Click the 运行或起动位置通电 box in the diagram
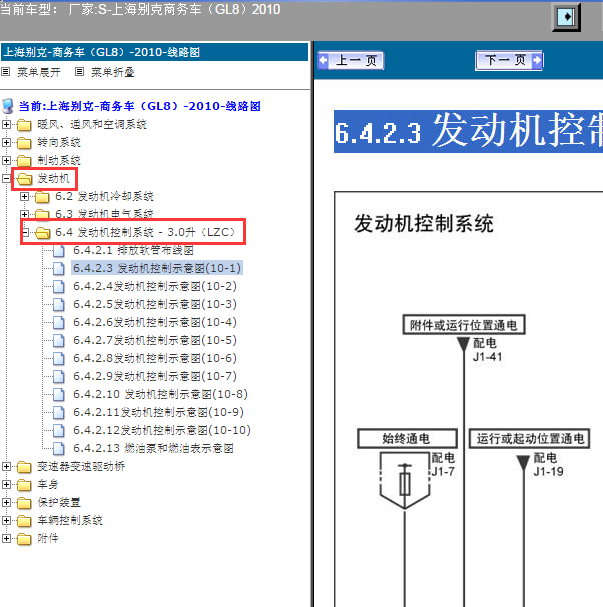The width and height of the screenshot is (603, 607). click(x=529, y=439)
